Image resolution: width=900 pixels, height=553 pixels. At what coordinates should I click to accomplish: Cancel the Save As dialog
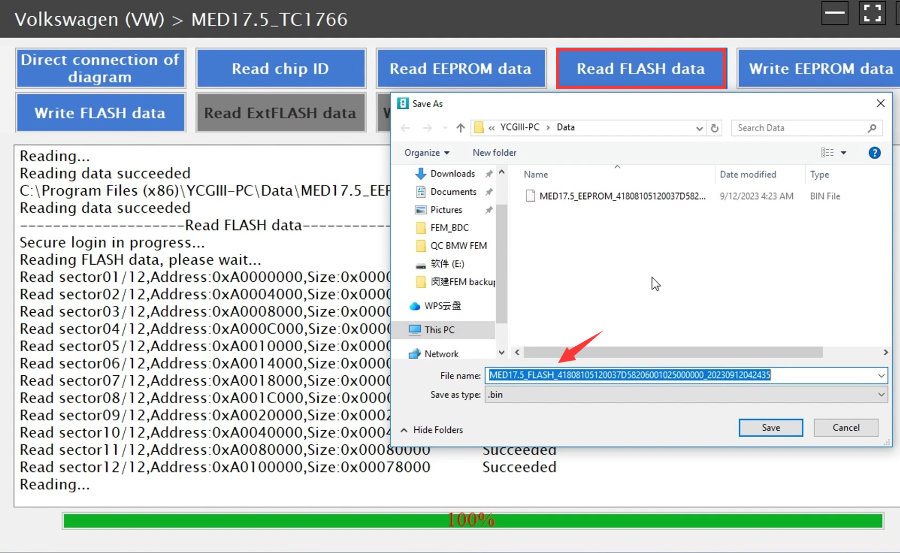click(846, 428)
